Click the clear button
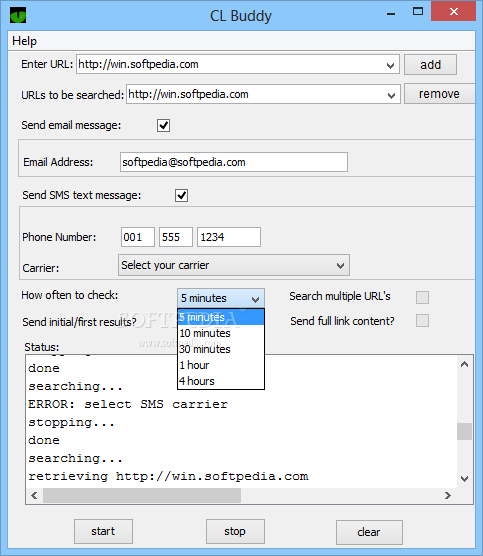This screenshot has width=483, height=556. [369, 532]
